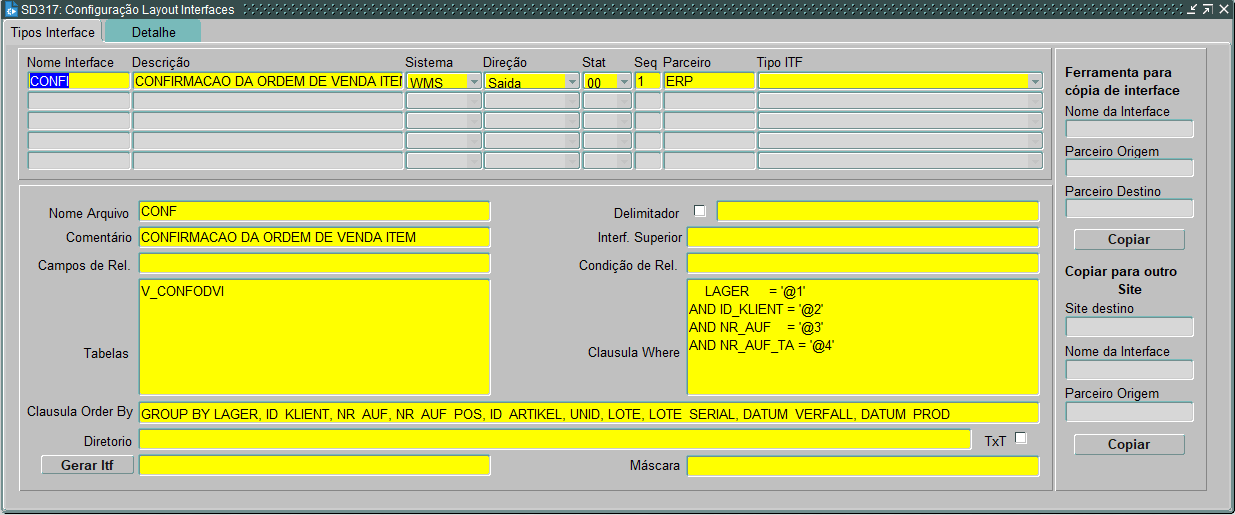The image size is (1235, 515).
Task: Click the Descrição field in first row
Action: point(268,81)
